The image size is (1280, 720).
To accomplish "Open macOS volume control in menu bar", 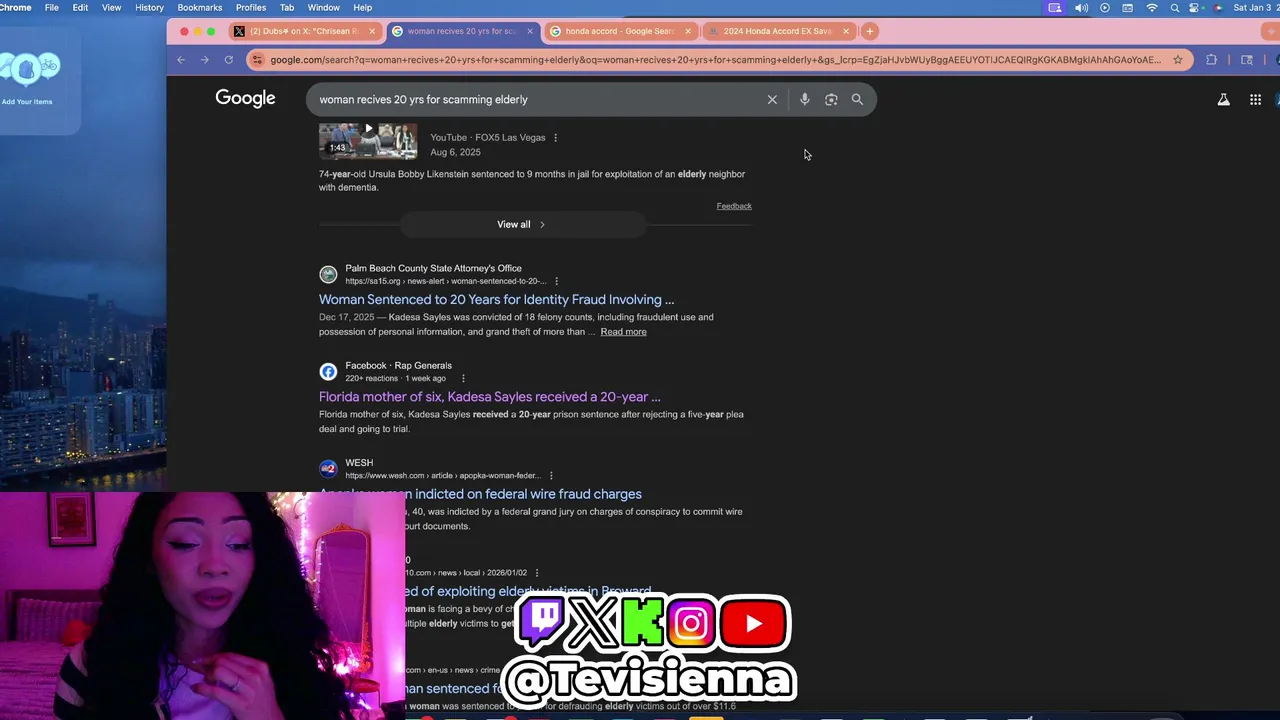I will pos(1081,8).
